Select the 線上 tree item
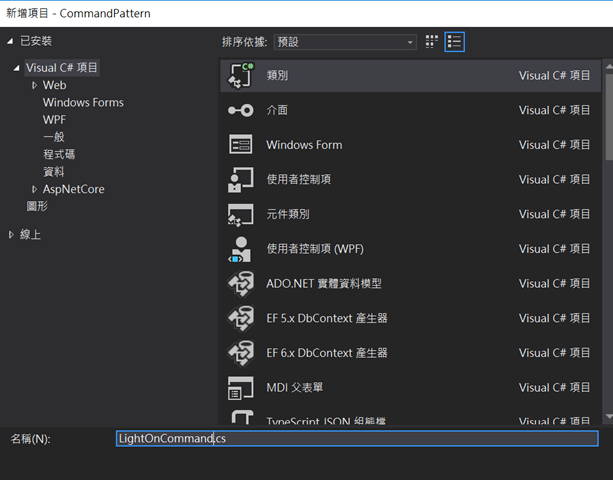The width and height of the screenshot is (613, 480). (x=30, y=235)
